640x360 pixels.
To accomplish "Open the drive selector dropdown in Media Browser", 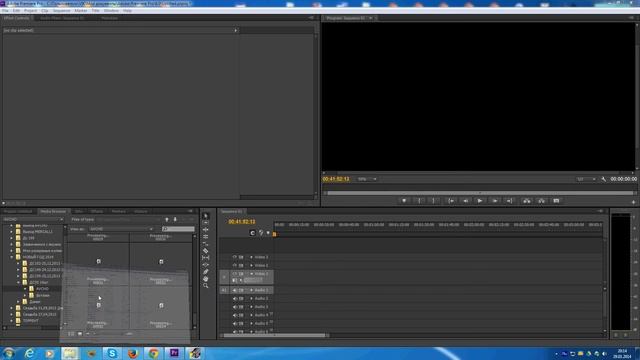I will point(33,220).
